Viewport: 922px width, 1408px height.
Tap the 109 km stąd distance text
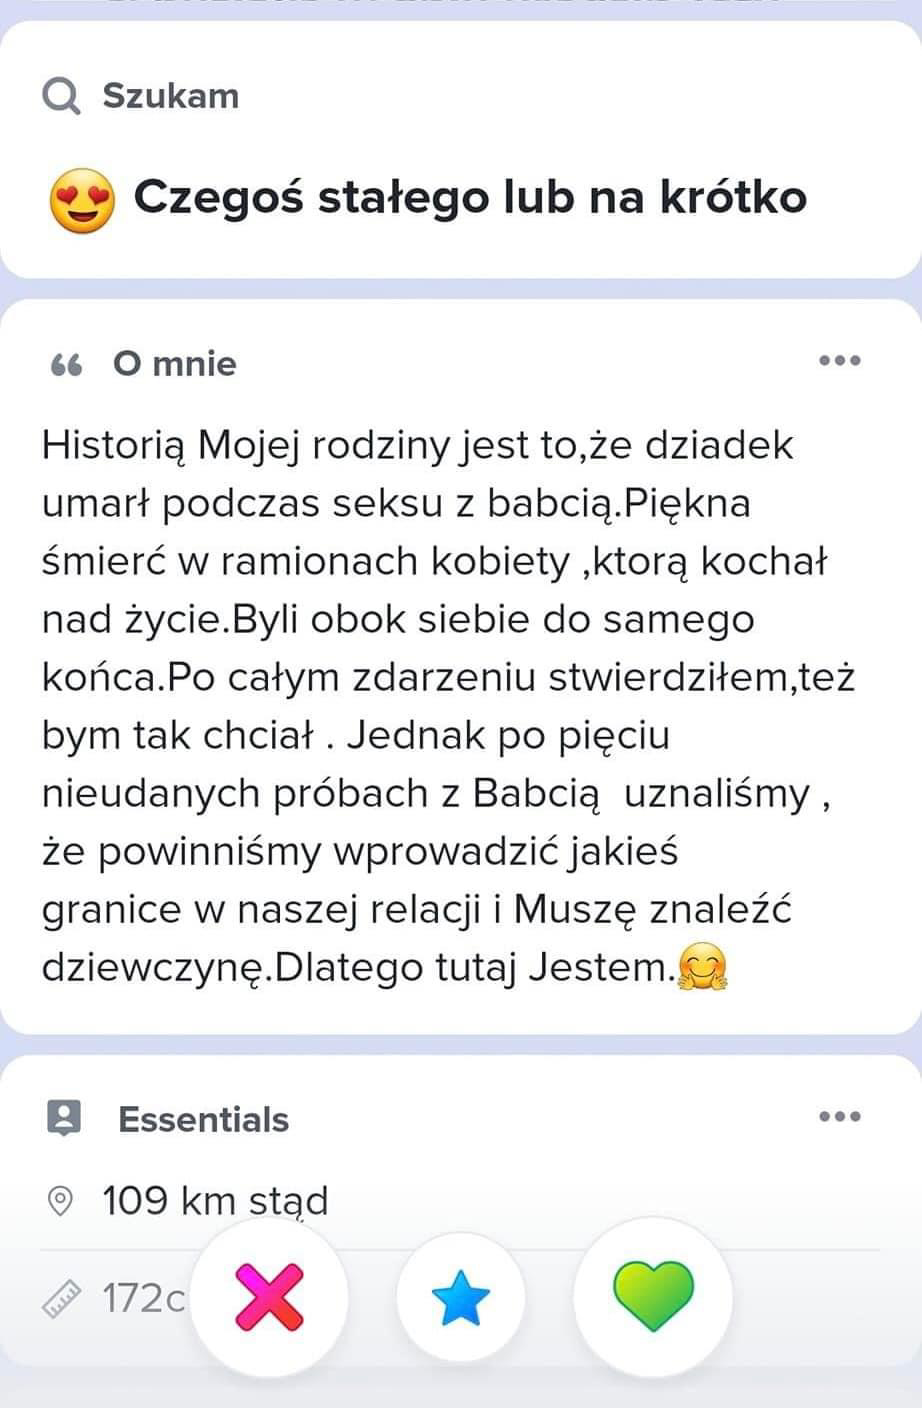point(215,1201)
